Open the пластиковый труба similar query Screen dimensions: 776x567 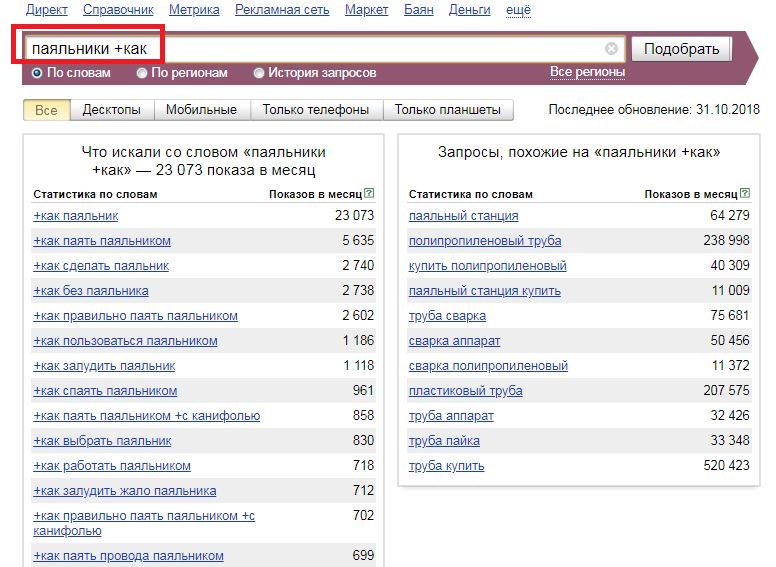coord(466,391)
